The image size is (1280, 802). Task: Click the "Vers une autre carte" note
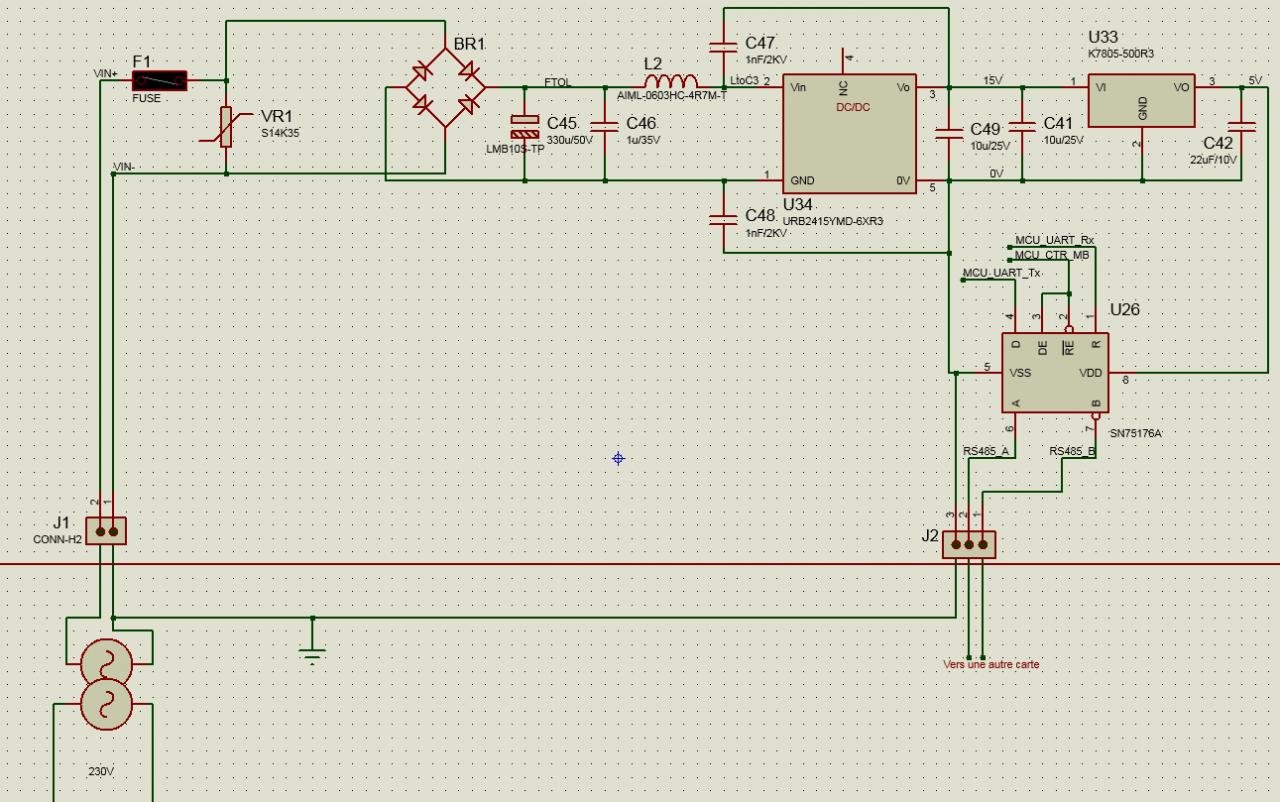pos(991,664)
